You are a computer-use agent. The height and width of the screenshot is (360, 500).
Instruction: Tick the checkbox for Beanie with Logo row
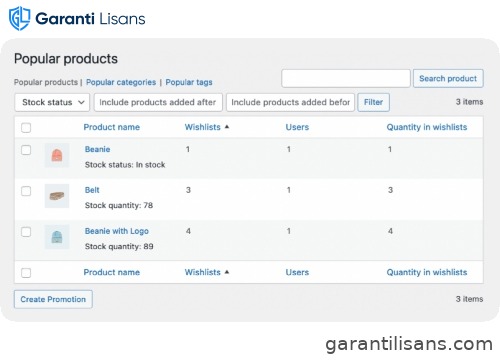26,232
